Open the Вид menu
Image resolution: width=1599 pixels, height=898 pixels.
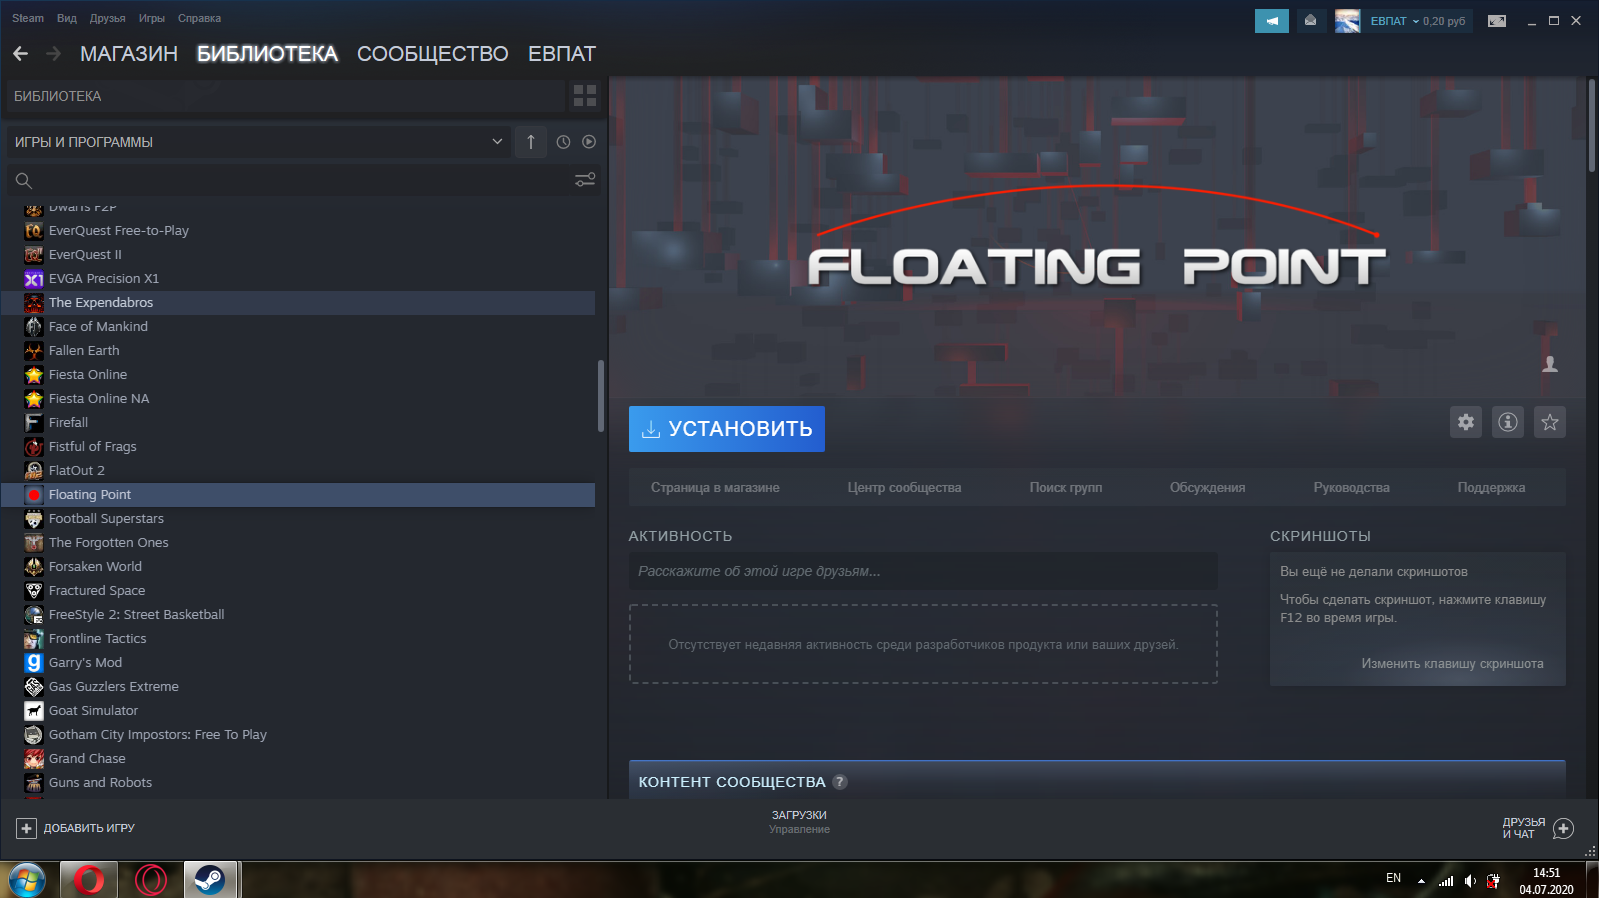point(67,18)
